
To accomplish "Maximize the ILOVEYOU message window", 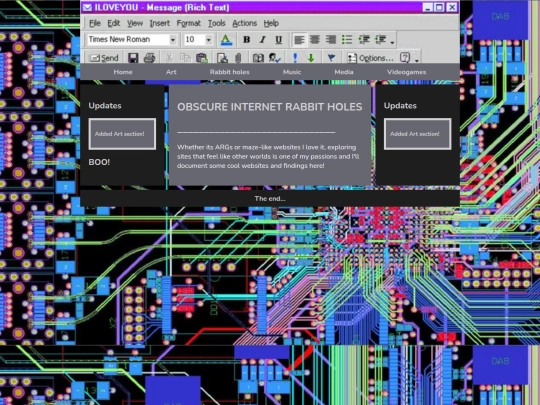I will click(x=439, y=7).
